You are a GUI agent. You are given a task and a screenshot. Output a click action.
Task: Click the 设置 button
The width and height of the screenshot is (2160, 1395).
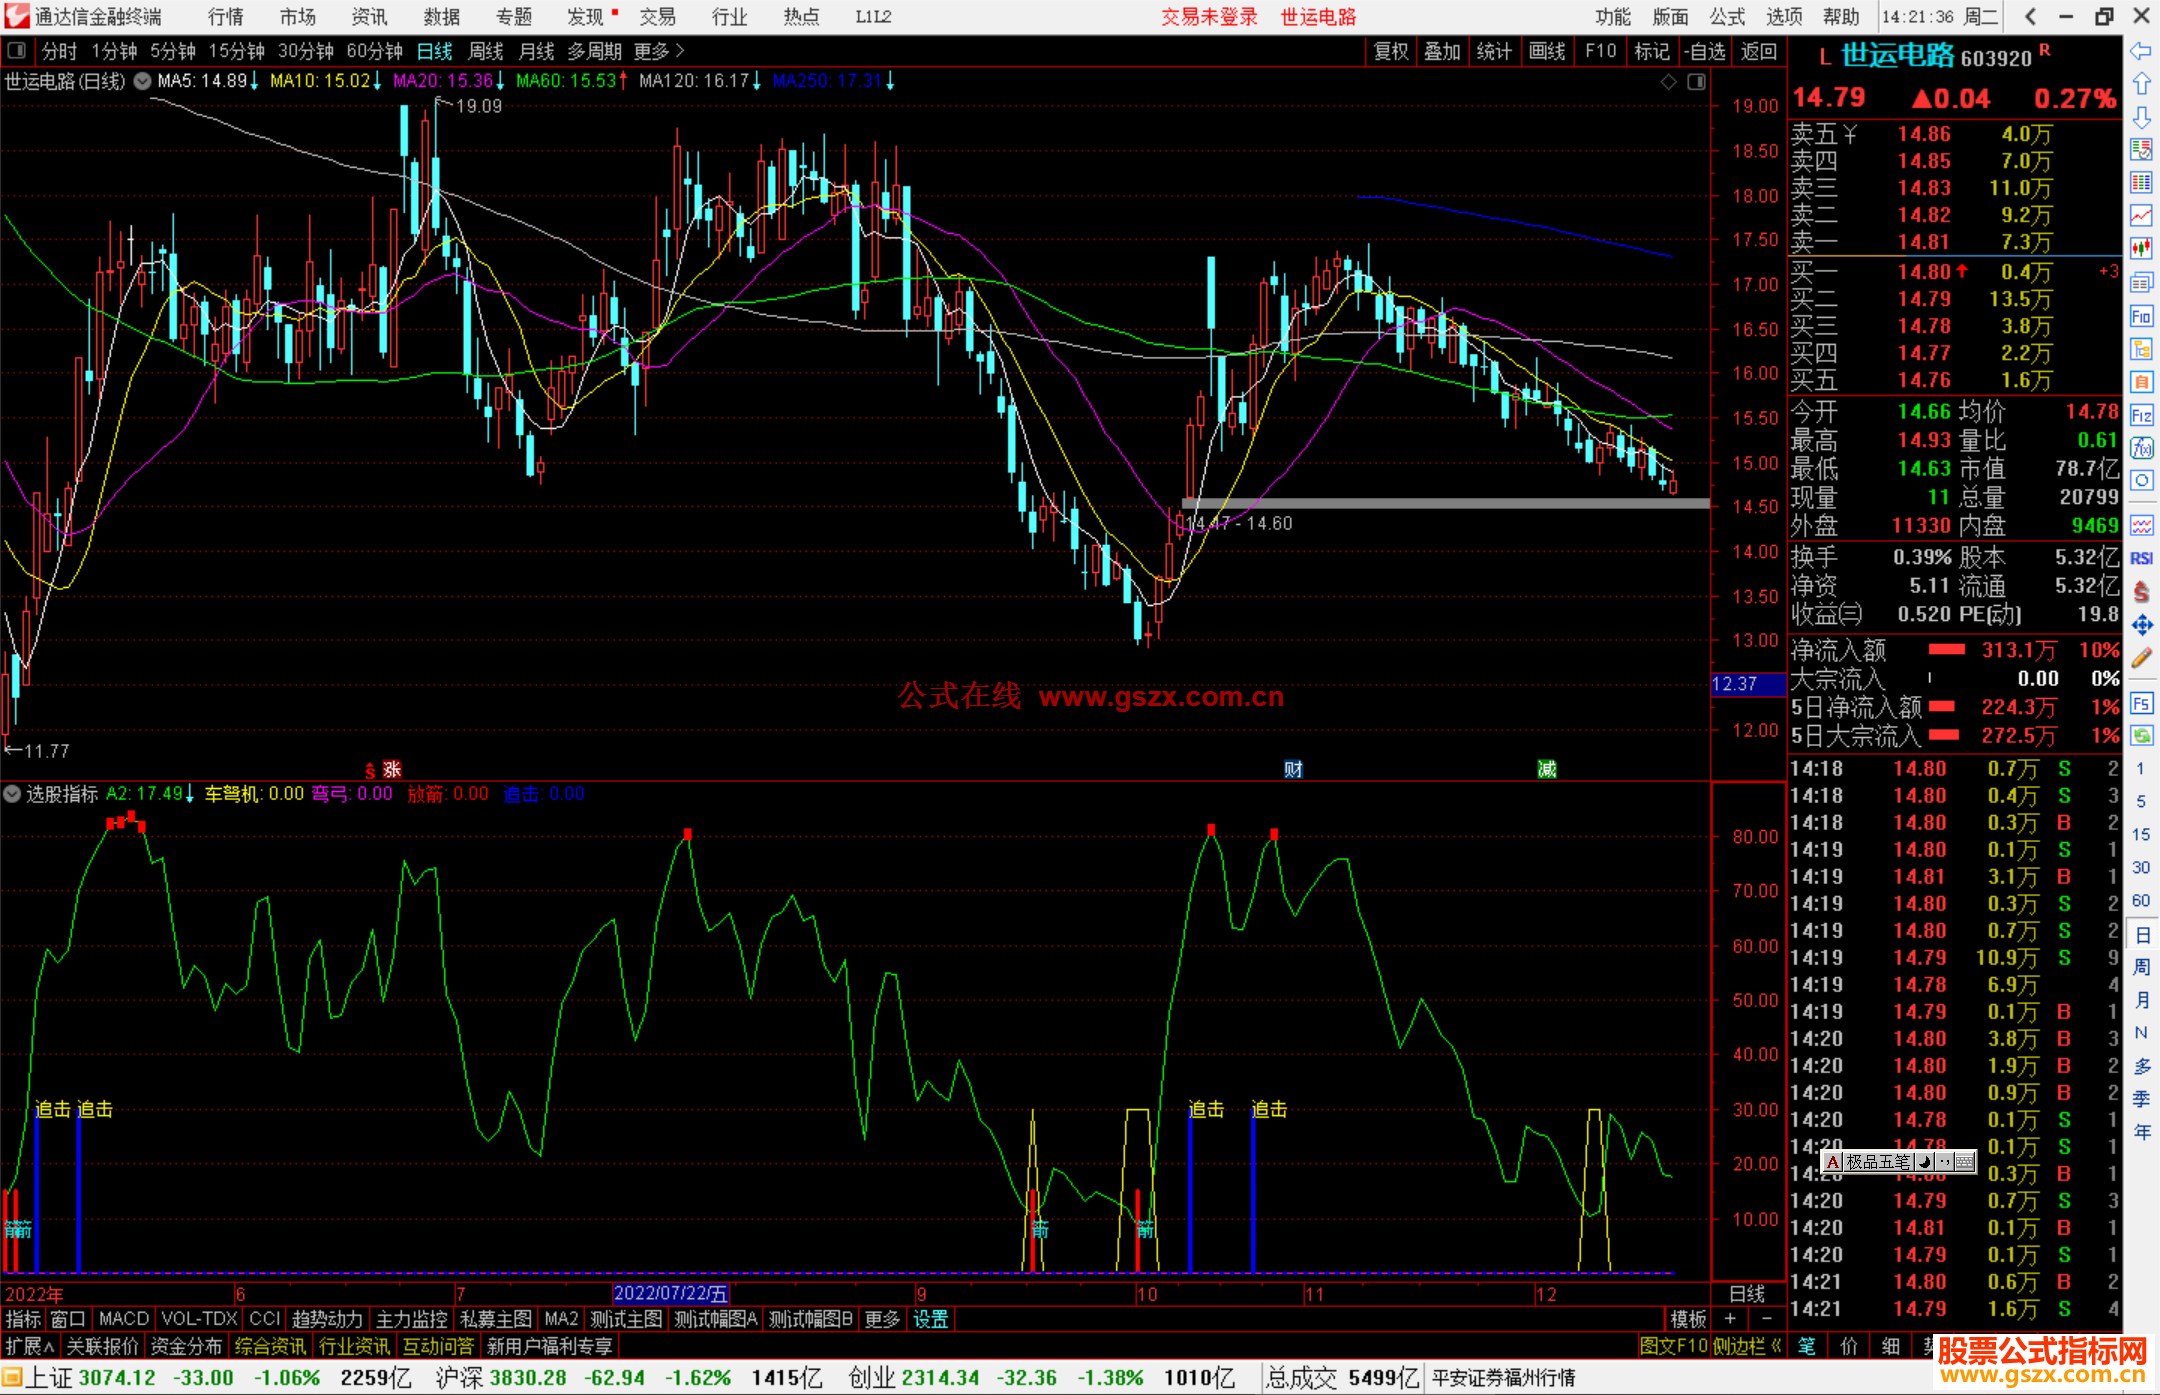930,1319
